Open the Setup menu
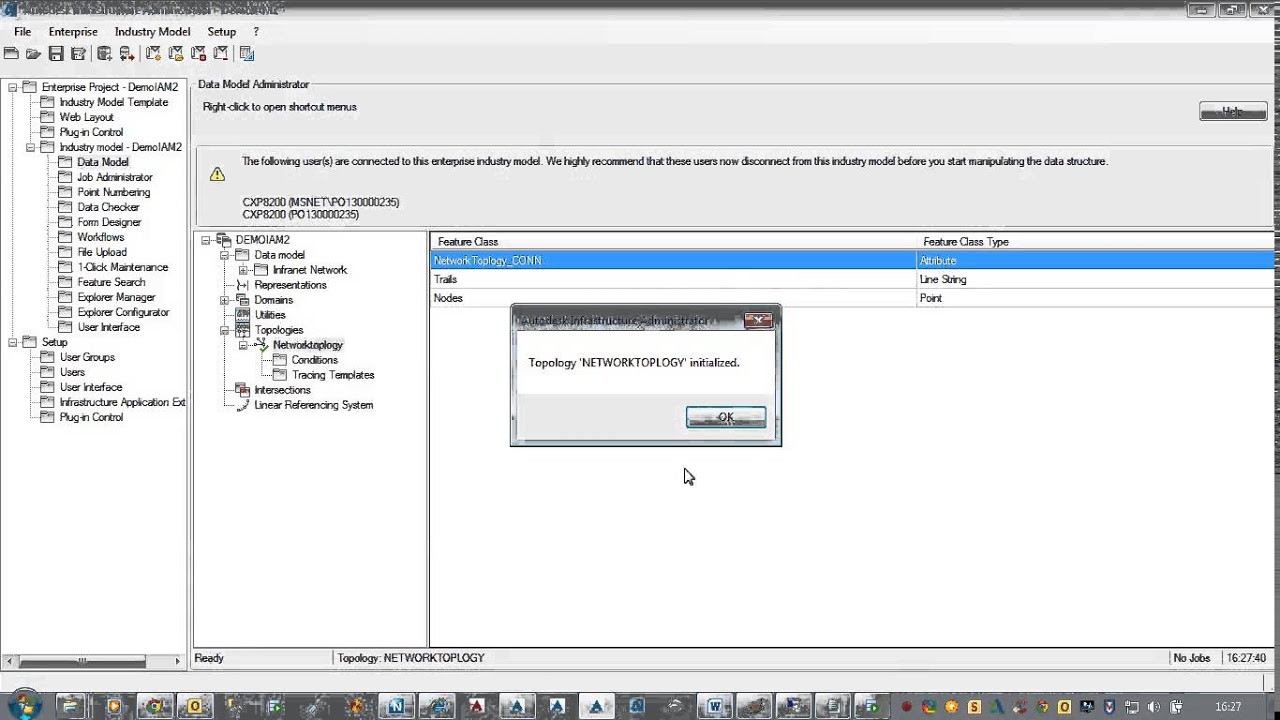This screenshot has width=1280, height=720. click(221, 32)
